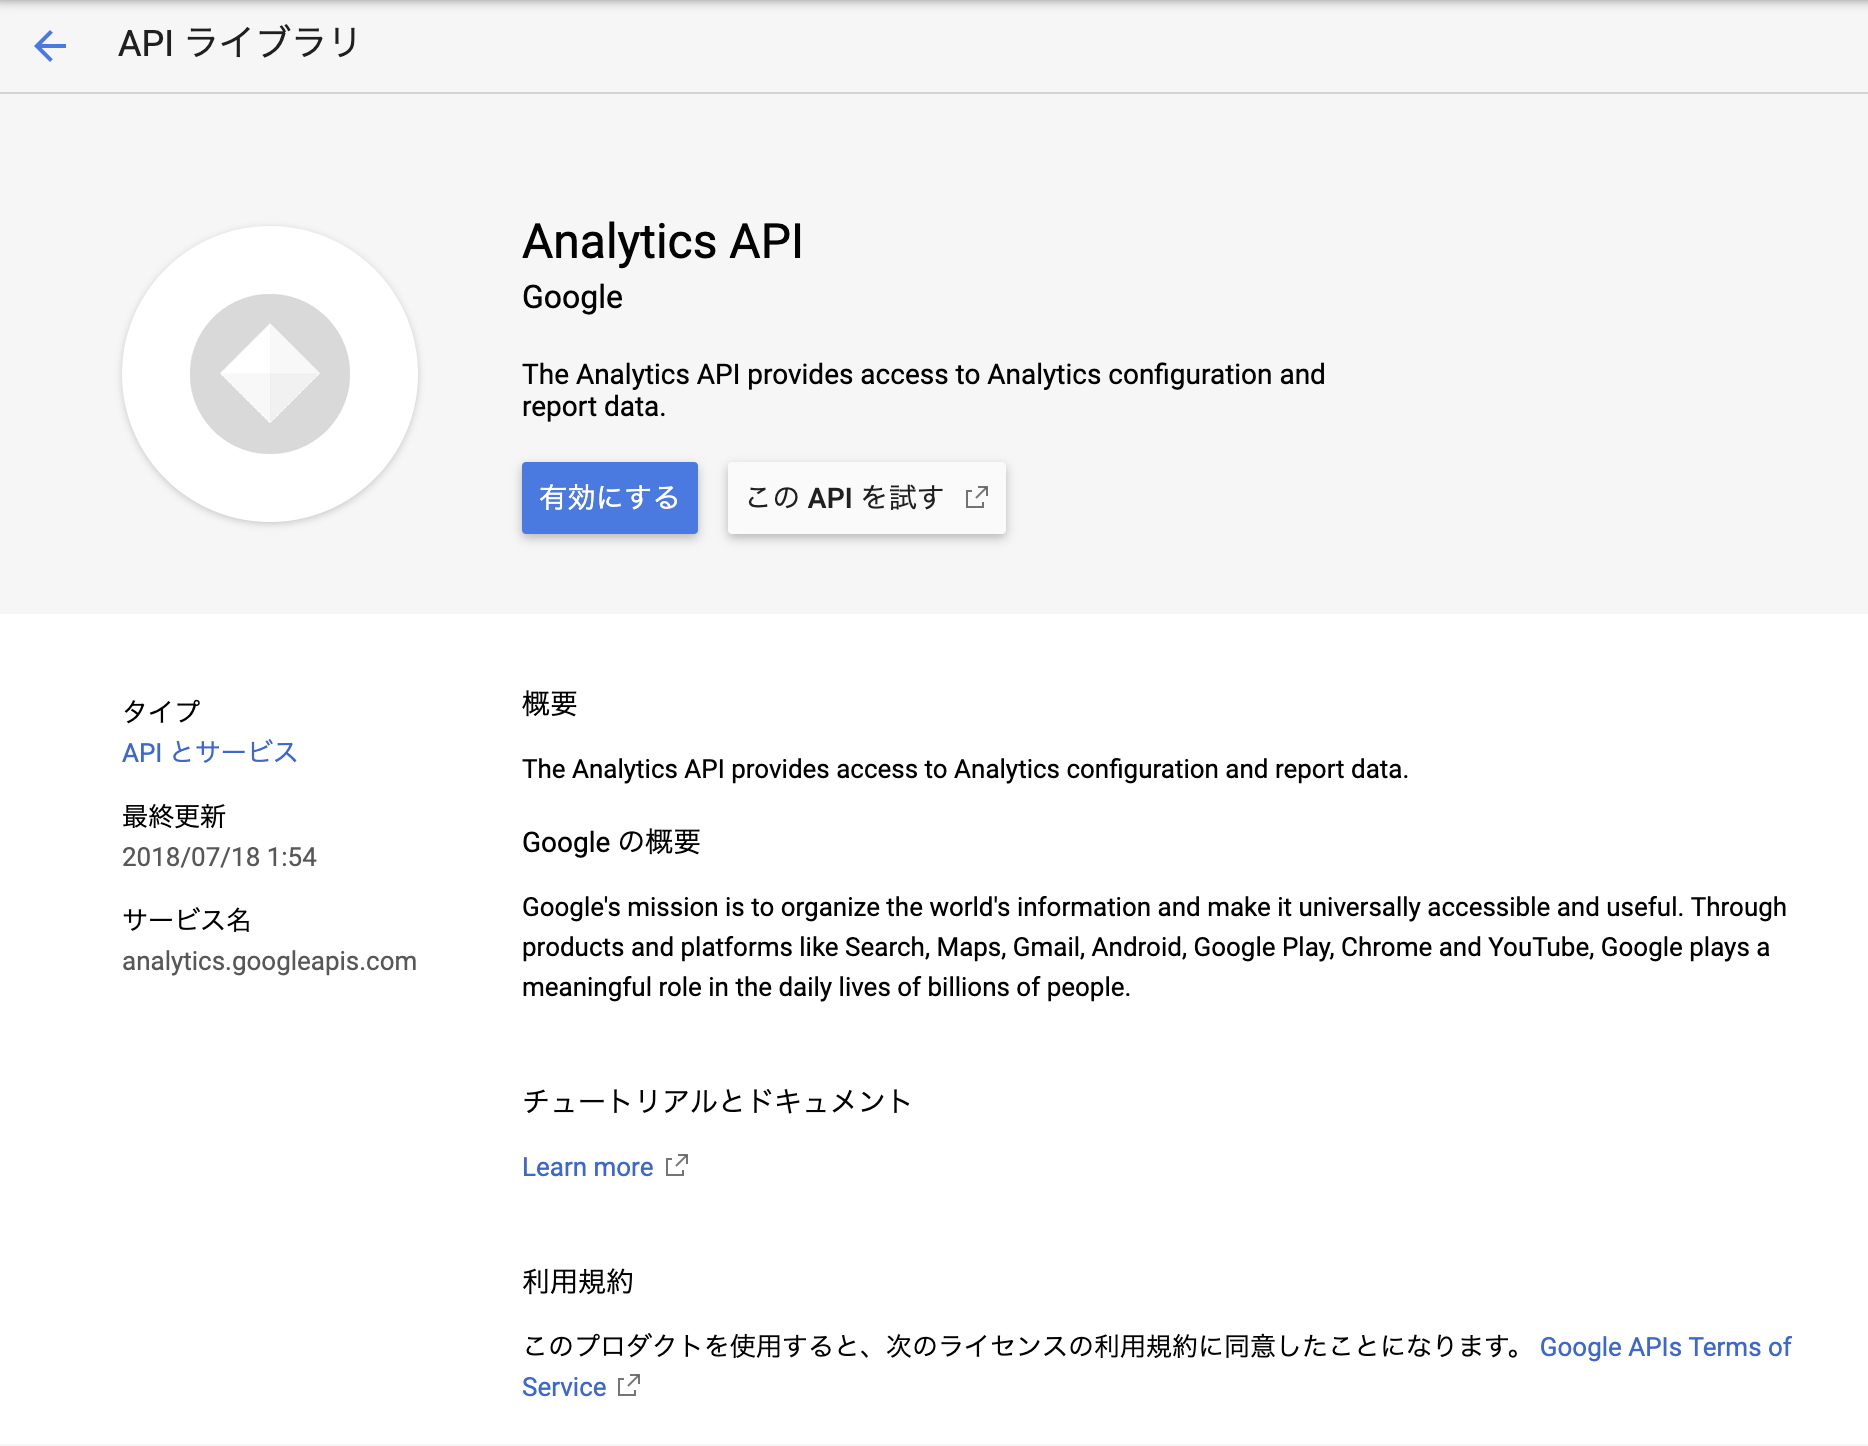Click external-link icon after Service text
1868x1446 pixels.
click(629, 1385)
